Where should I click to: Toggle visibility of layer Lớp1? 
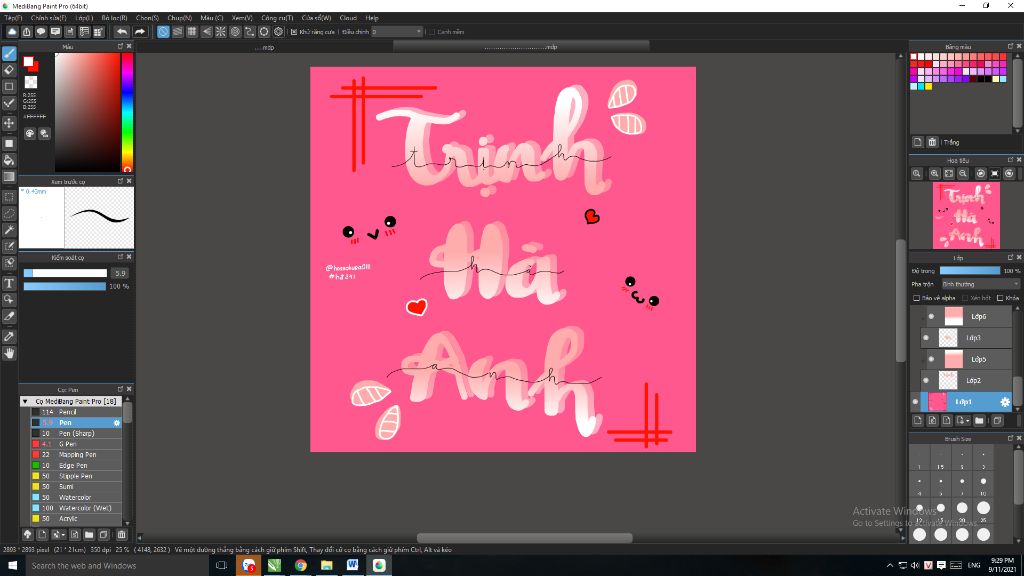pyautogui.click(x=915, y=402)
